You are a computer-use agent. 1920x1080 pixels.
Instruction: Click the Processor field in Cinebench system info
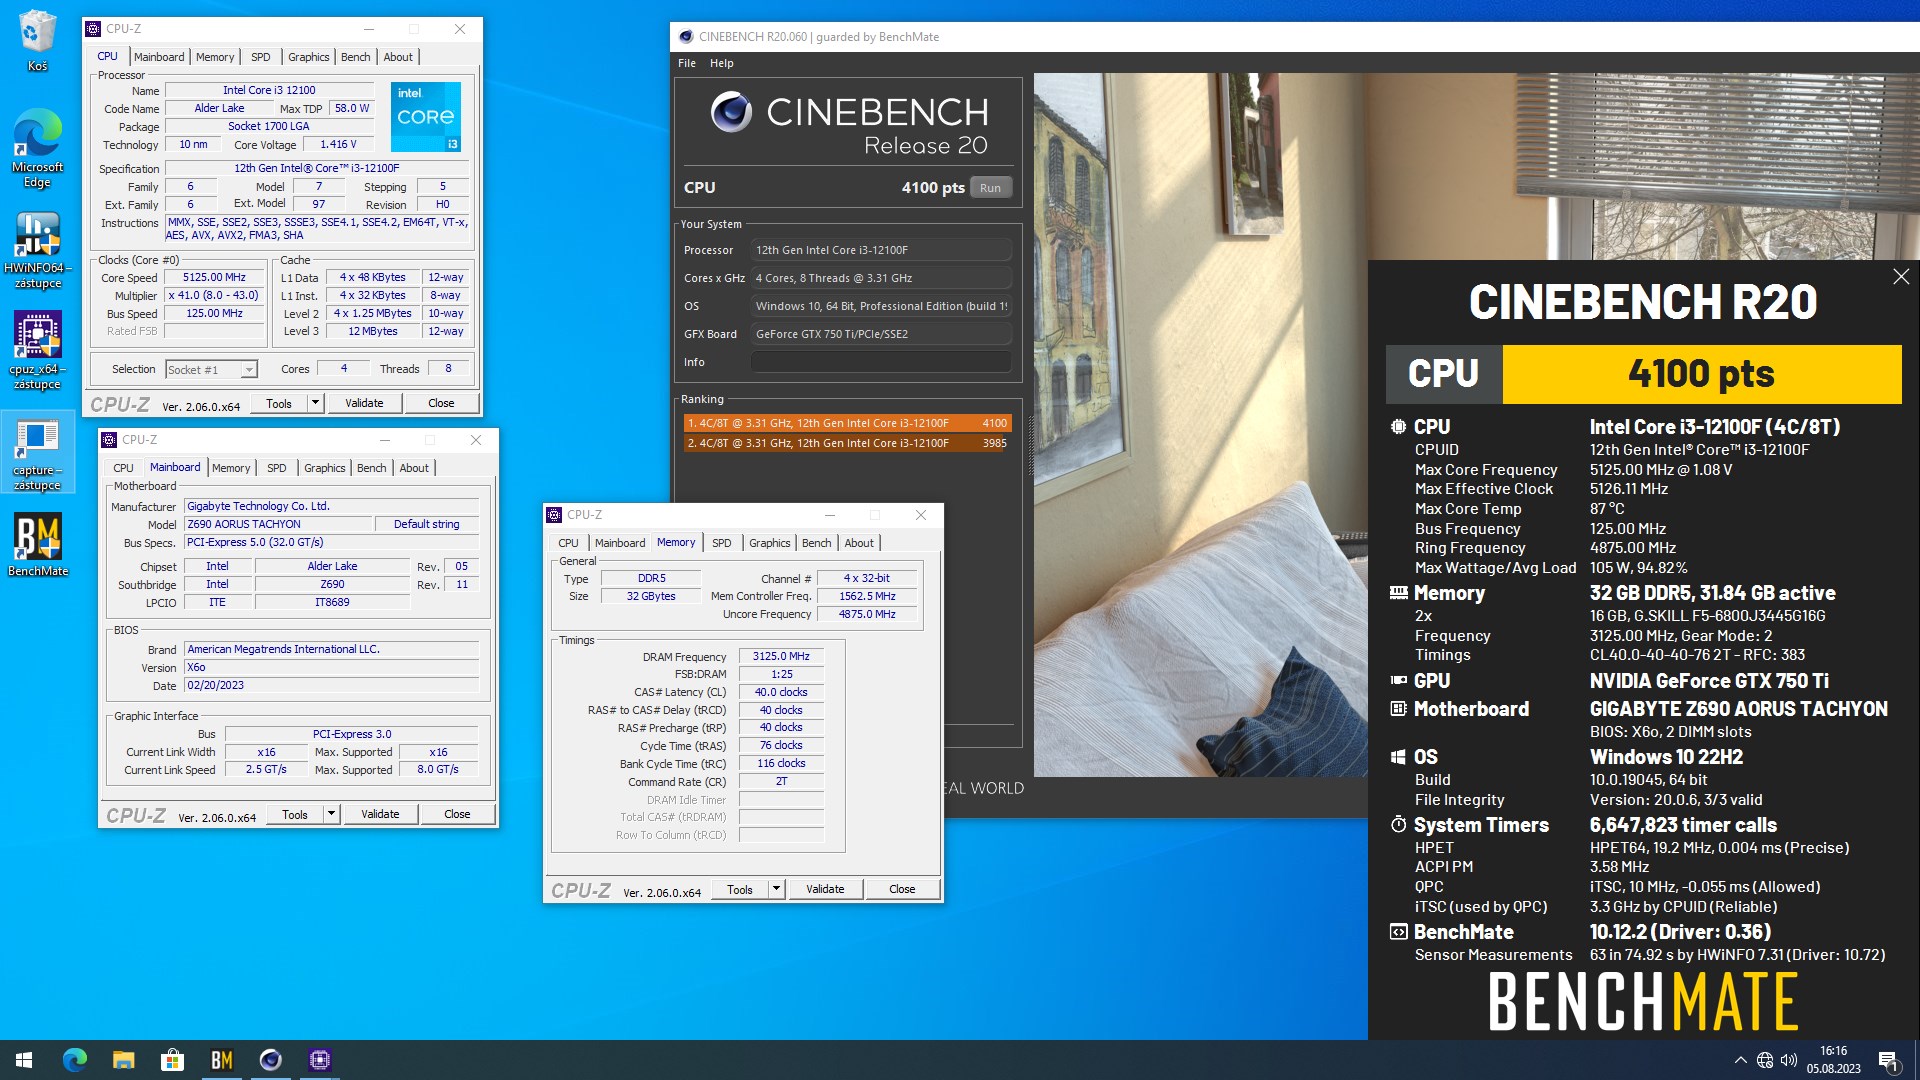pos(881,250)
